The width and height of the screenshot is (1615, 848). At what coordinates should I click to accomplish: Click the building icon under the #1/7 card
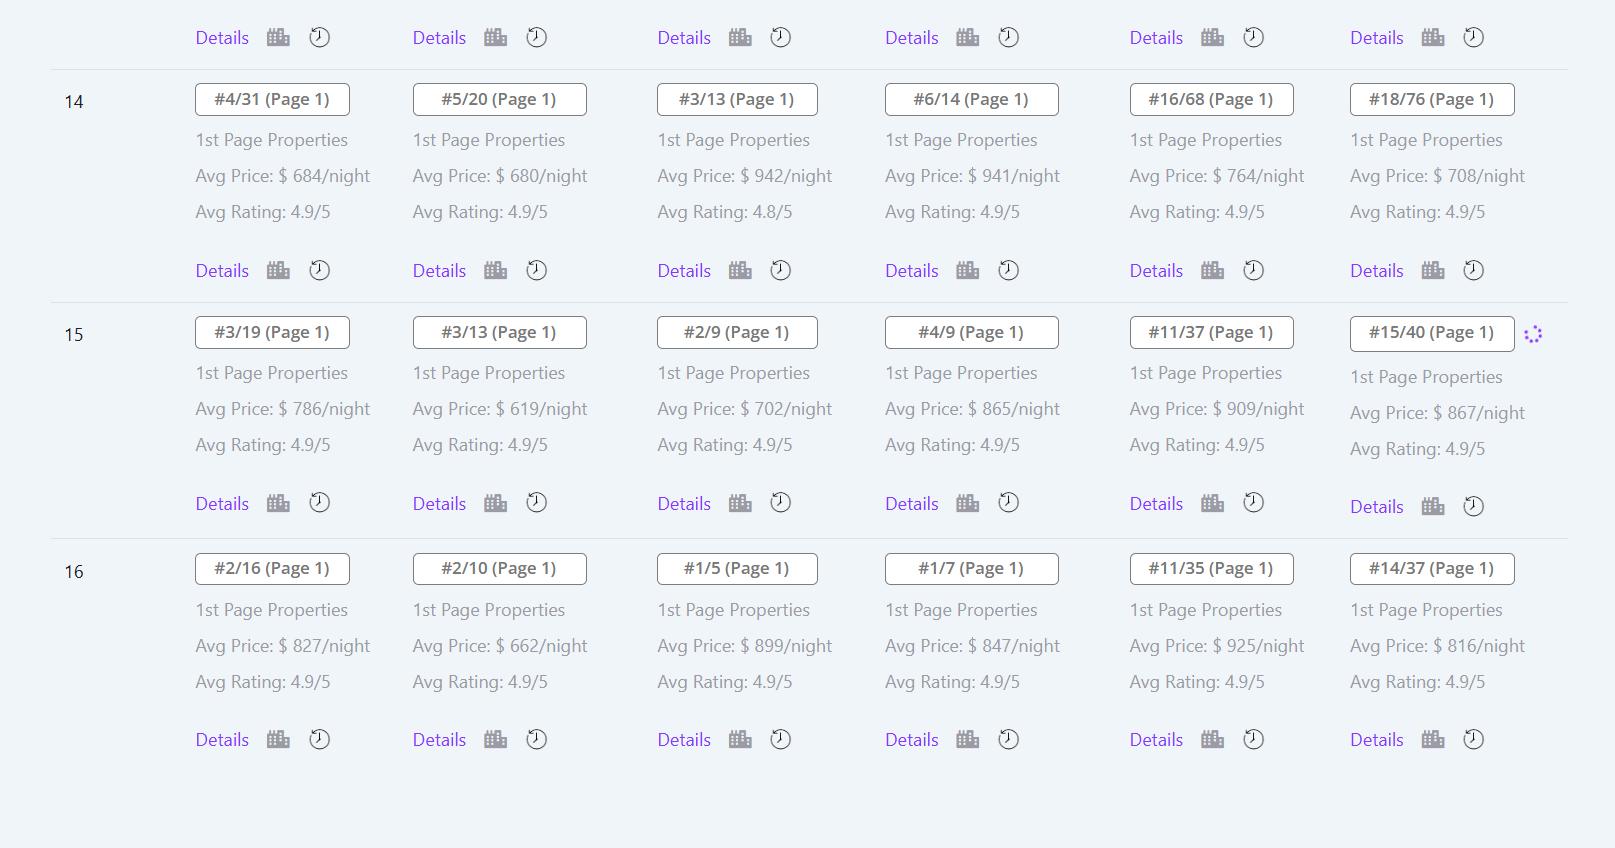coord(968,739)
